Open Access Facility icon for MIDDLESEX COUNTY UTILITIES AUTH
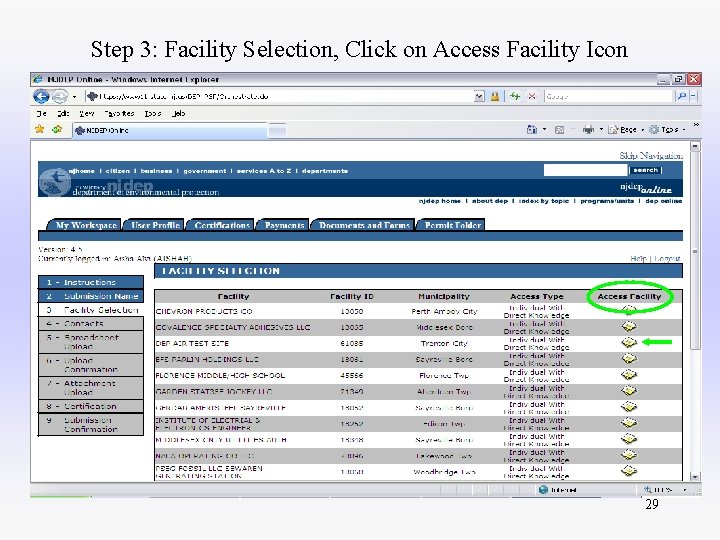Screen dimensions: 720x540 tap(629, 439)
